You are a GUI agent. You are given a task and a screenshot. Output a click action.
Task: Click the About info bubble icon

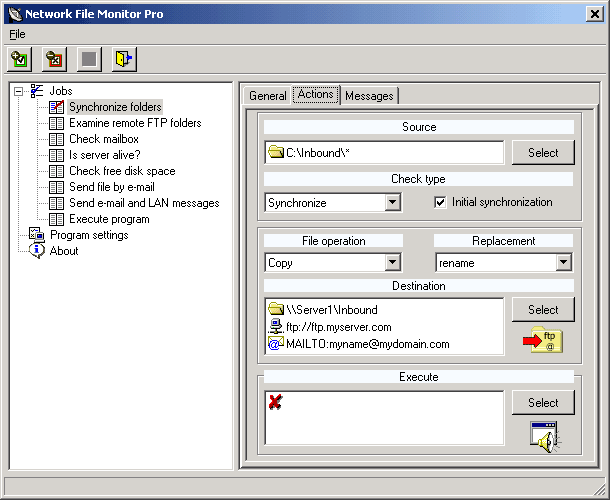point(37,251)
